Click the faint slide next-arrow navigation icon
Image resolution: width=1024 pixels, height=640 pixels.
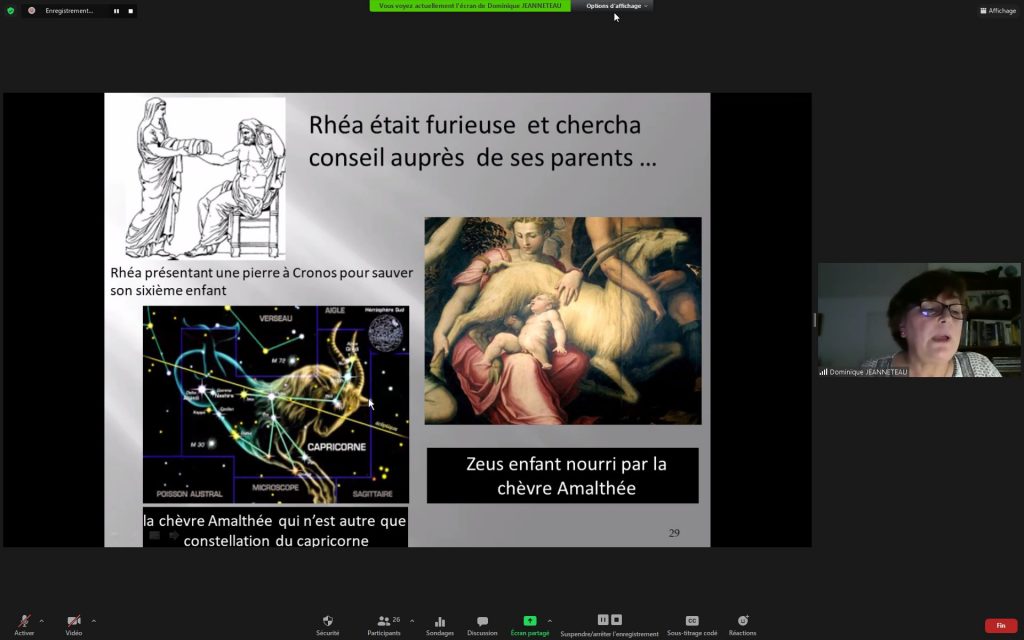pyautogui.click(x=174, y=536)
